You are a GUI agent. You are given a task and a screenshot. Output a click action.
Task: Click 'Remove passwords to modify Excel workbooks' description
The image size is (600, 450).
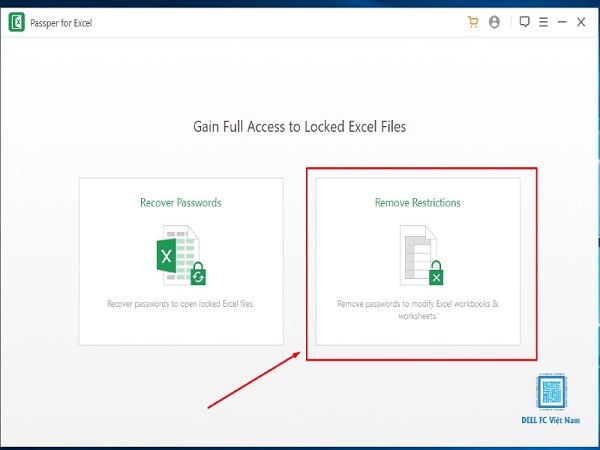coord(417,310)
